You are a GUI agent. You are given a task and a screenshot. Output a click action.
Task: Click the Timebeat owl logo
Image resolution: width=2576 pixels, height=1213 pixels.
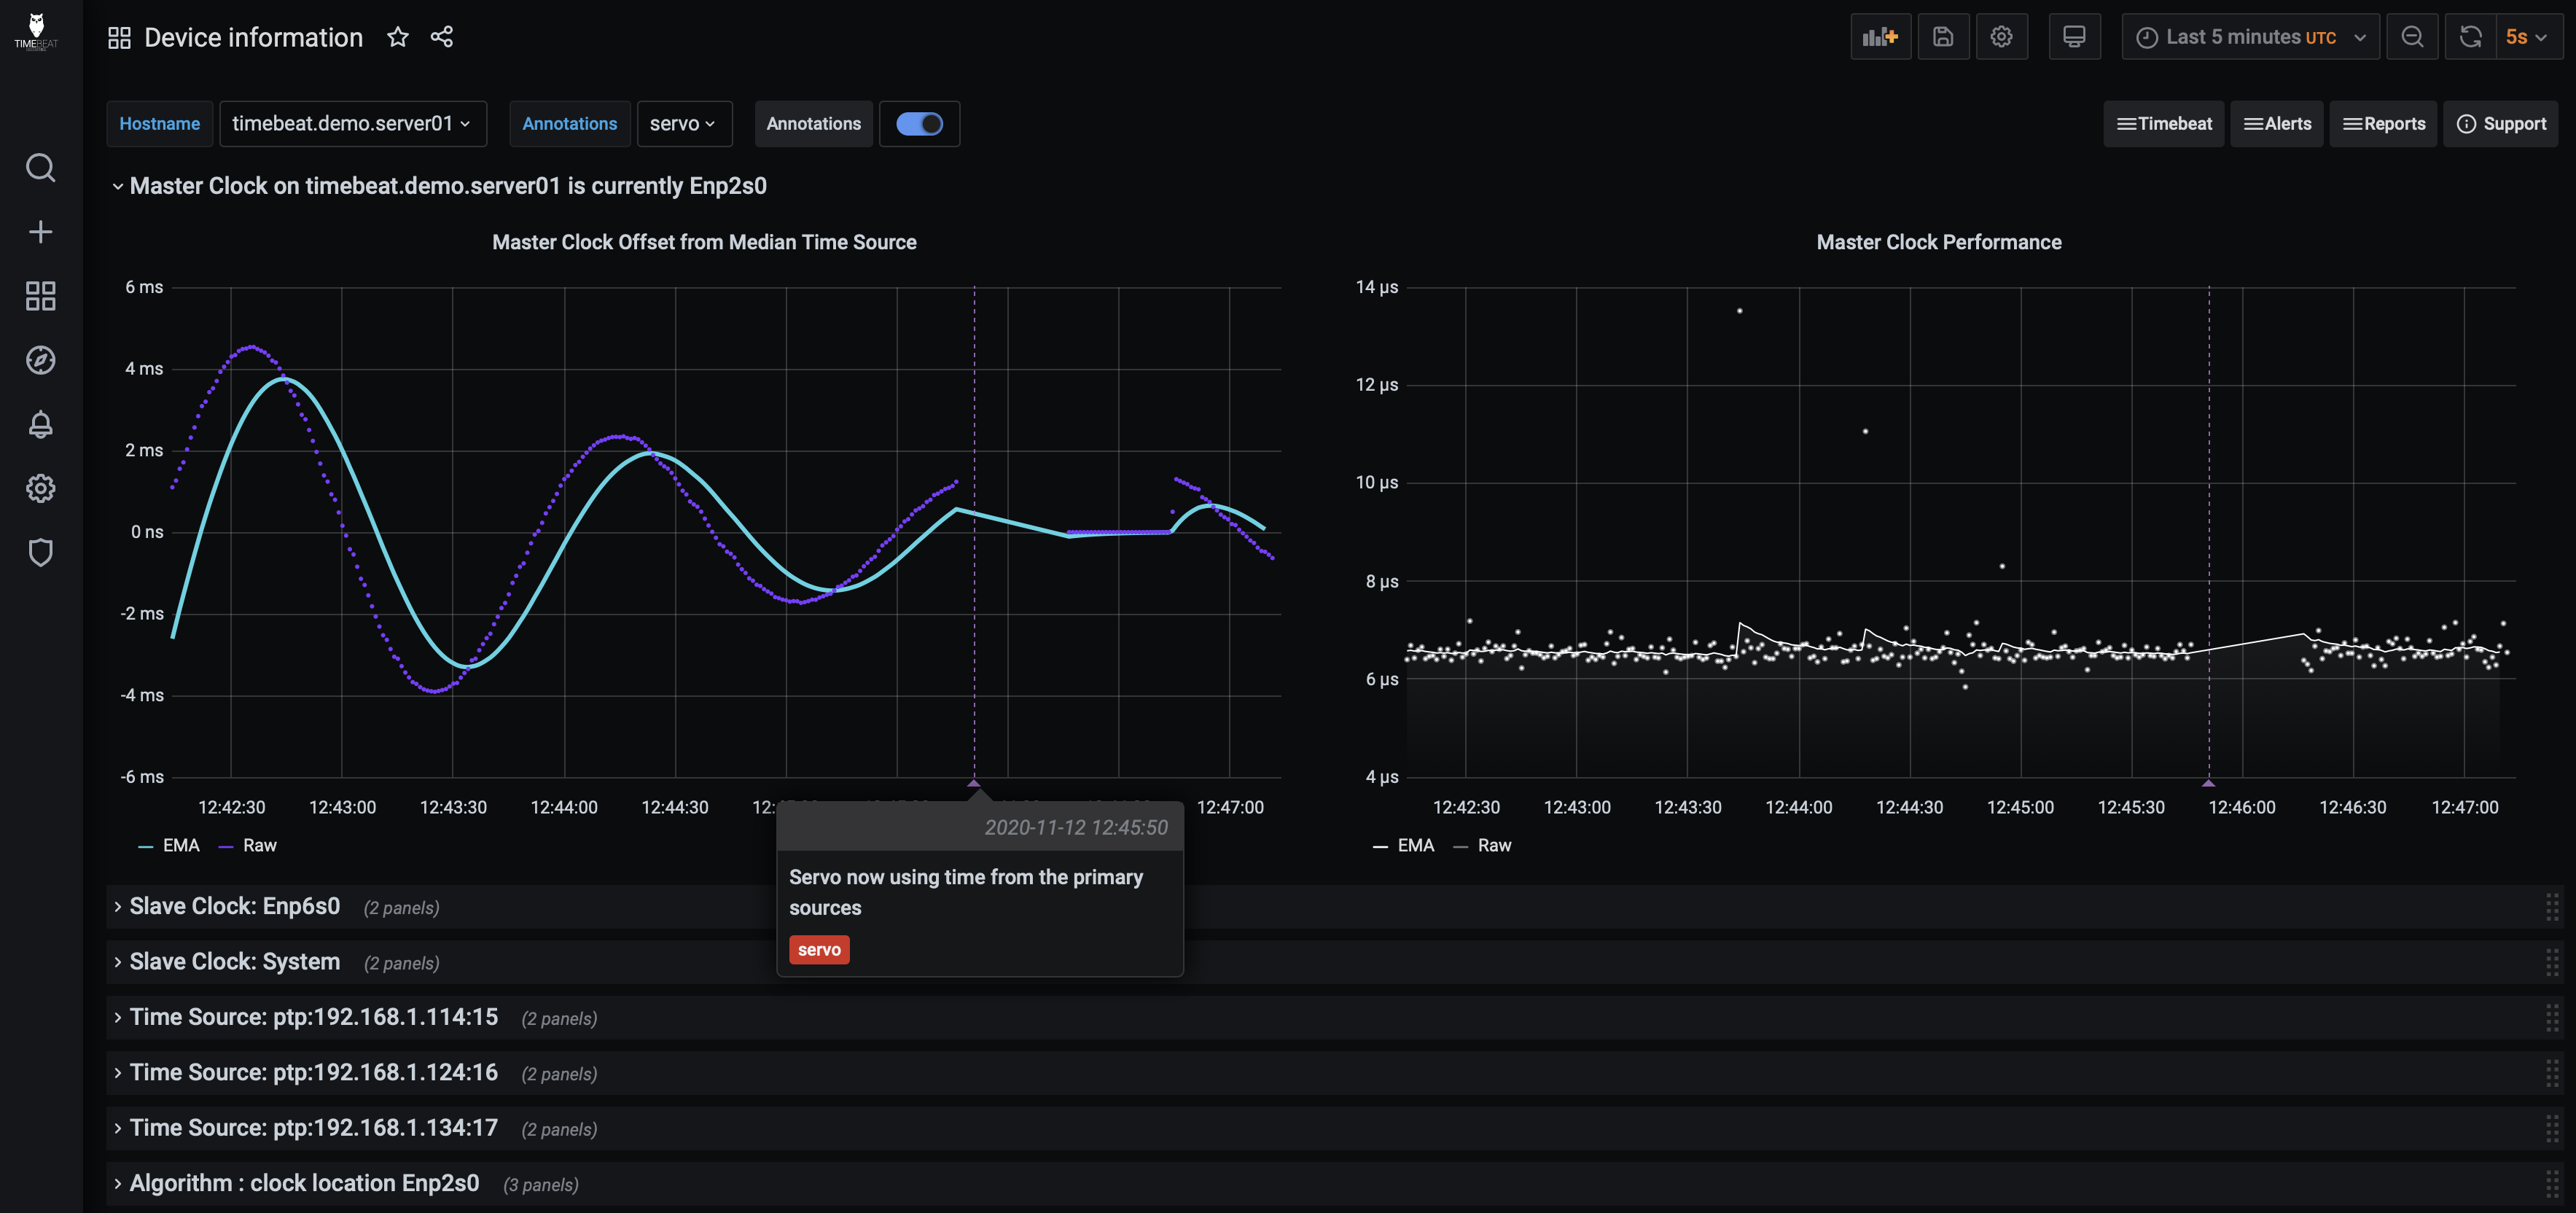(36, 32)
